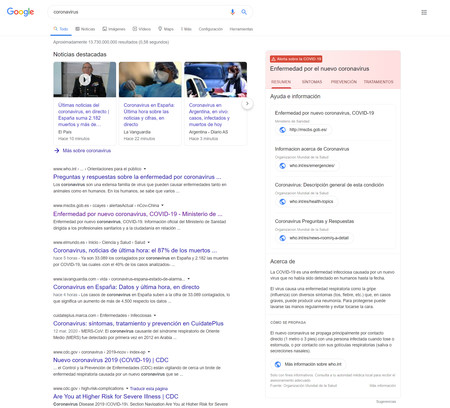Open dropdown arrow beside mscbs.gob.es result URL
This screenshot has height=408, width=450.
pyautogui.click(x=162, y=205)
